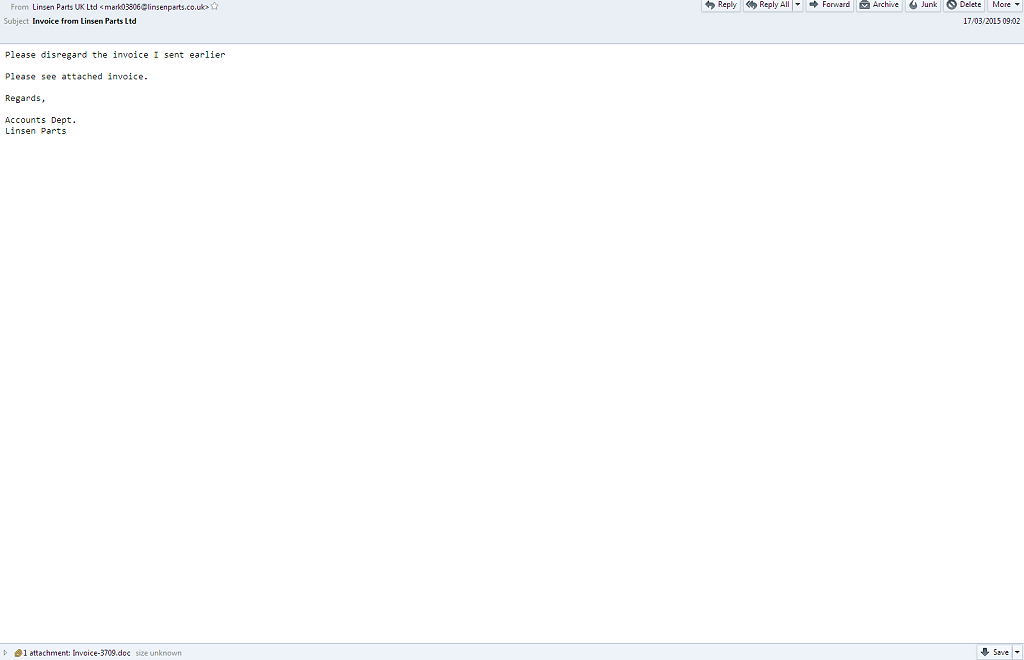Click the "Please see attached invoice" line

pos(76,76)
